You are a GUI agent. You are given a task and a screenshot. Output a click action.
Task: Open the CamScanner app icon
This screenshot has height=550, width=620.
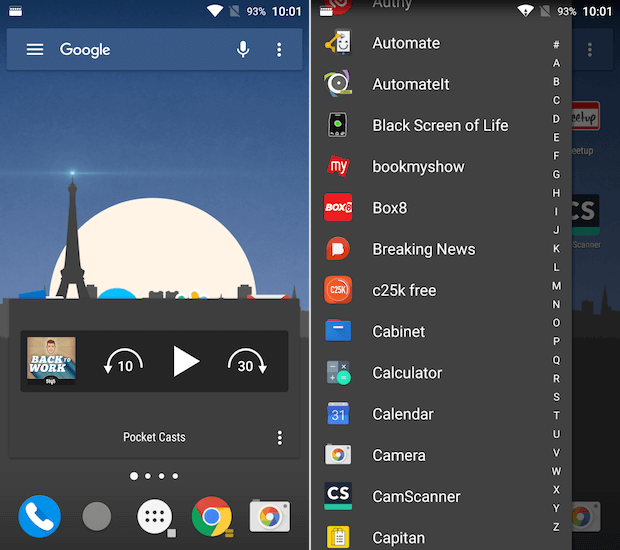338,496
